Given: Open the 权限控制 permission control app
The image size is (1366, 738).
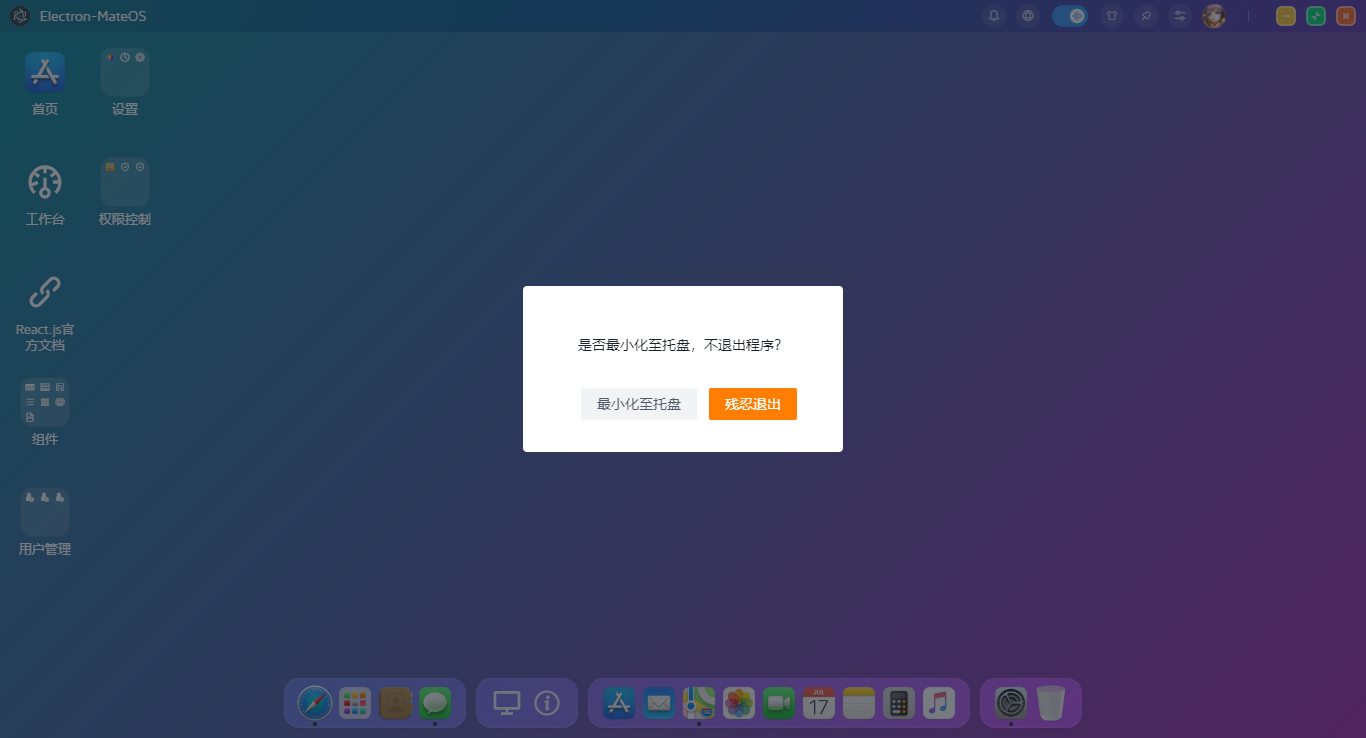Looking at the screenshot, I should coord(124,180).
